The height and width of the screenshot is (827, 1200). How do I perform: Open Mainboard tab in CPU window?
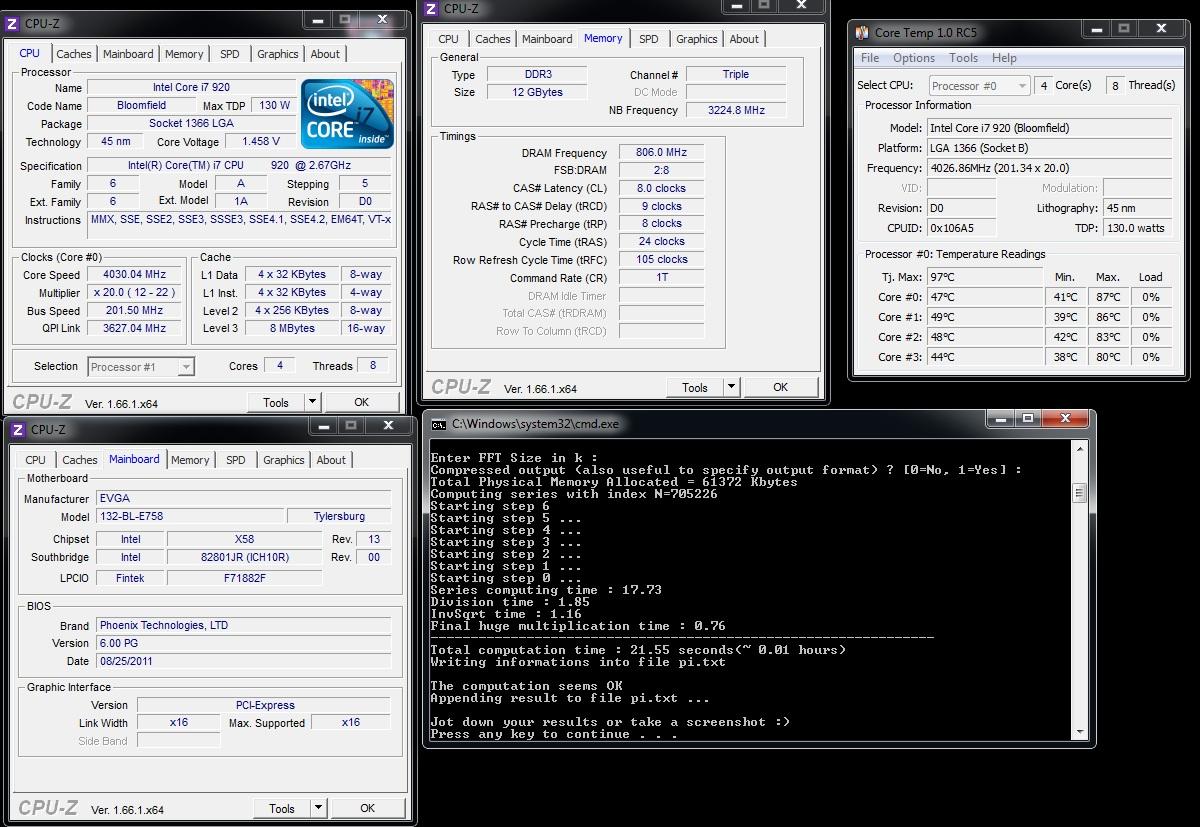click(x=128, y=54)
